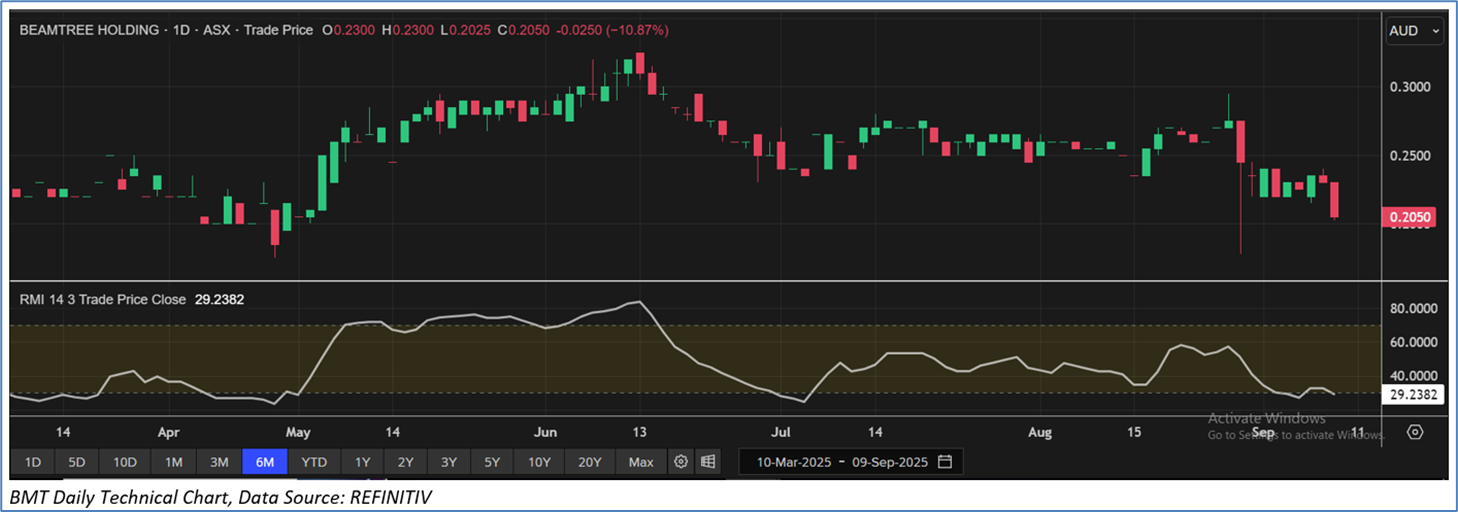Switch to the 5D timeframe
The image size is (1458, 512).
pyautogui.click(x=77, y=462)
